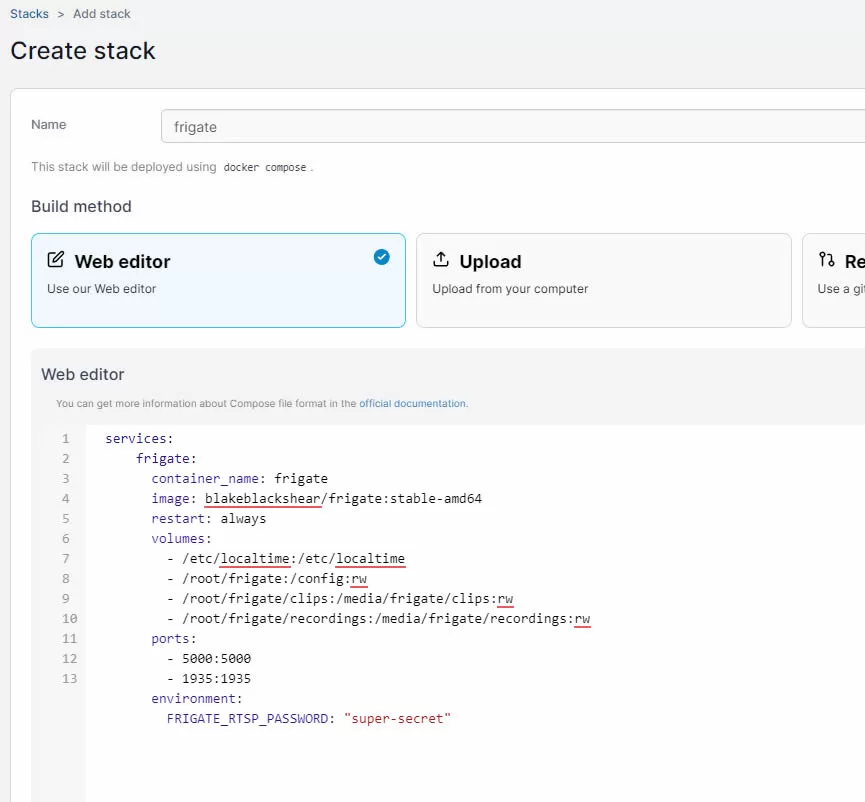Click line number 13 in the gutter

[x=70, y=678]
